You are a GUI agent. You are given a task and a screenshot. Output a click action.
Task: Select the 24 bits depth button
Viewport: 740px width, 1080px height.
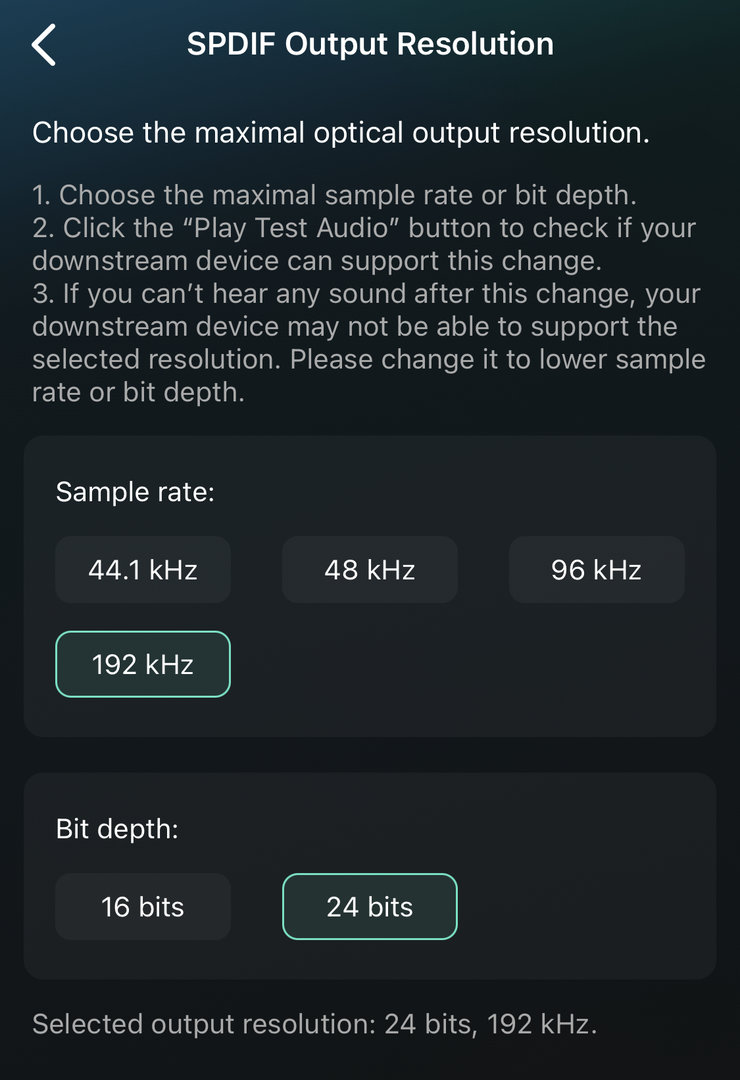[370, 907]
